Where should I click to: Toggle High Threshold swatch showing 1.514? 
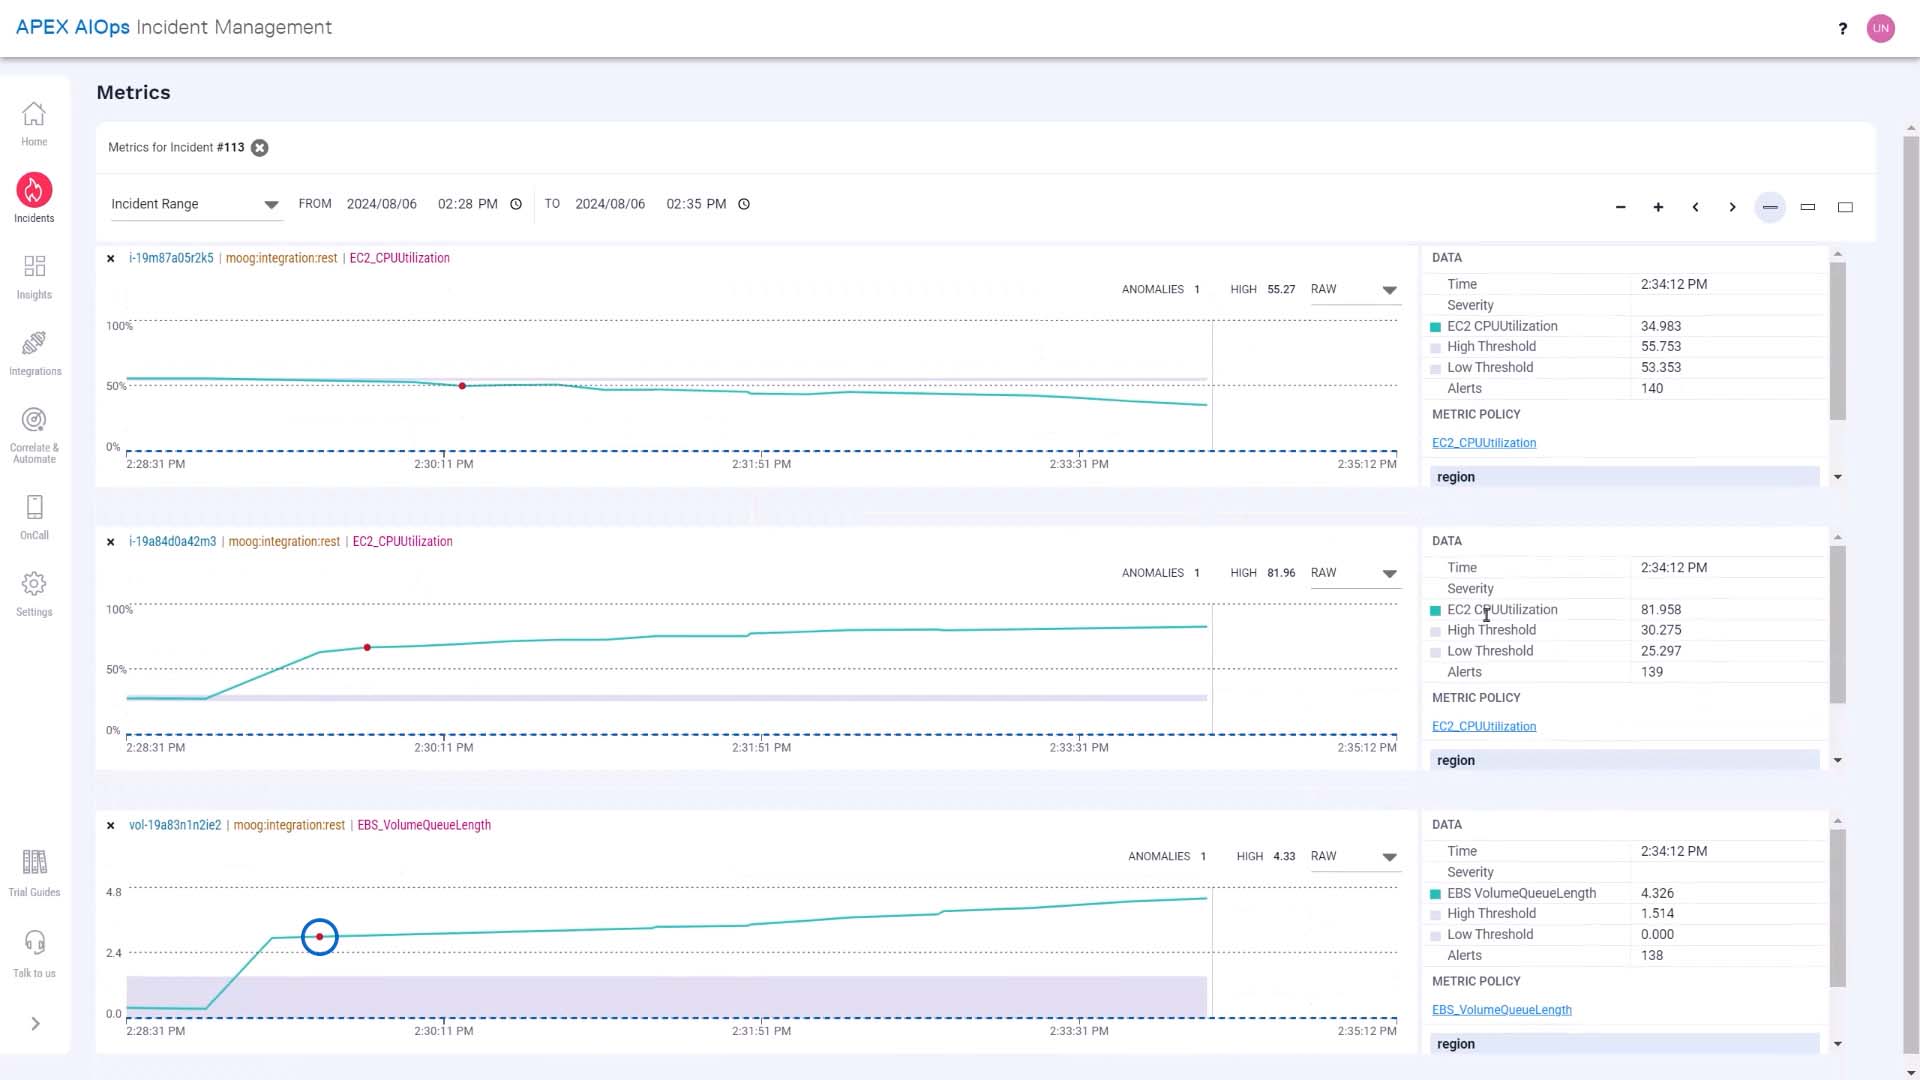click(x=1436, y=915)
